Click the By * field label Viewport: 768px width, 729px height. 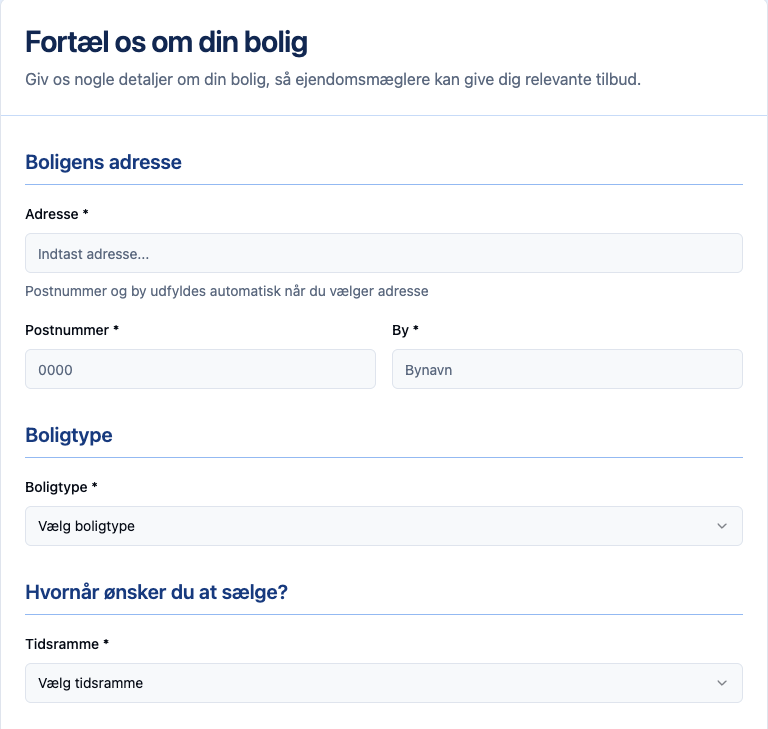coord(405,329)
